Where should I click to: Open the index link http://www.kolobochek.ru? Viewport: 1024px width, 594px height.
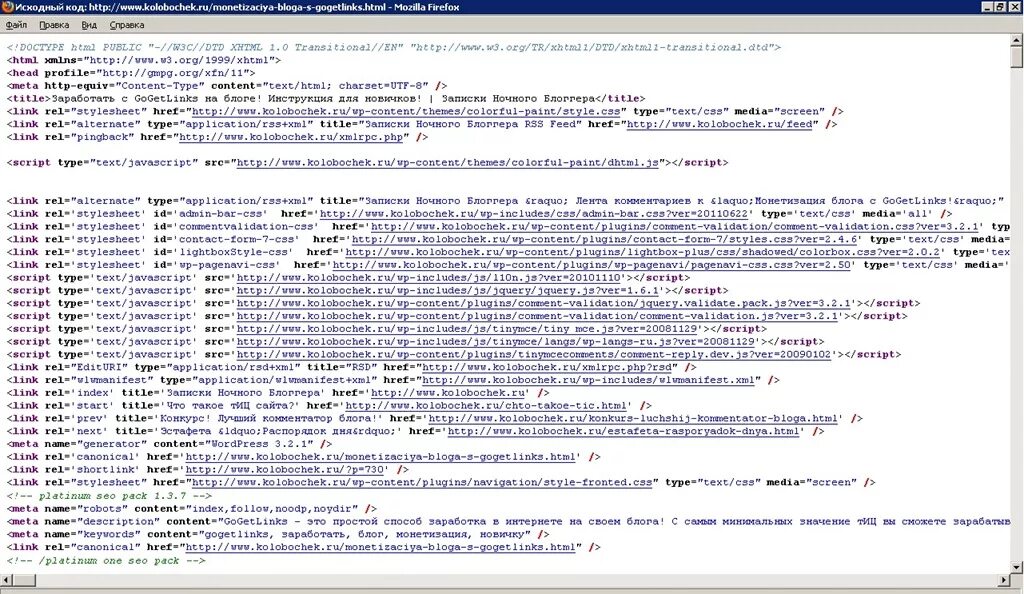[x=447, y=393]
